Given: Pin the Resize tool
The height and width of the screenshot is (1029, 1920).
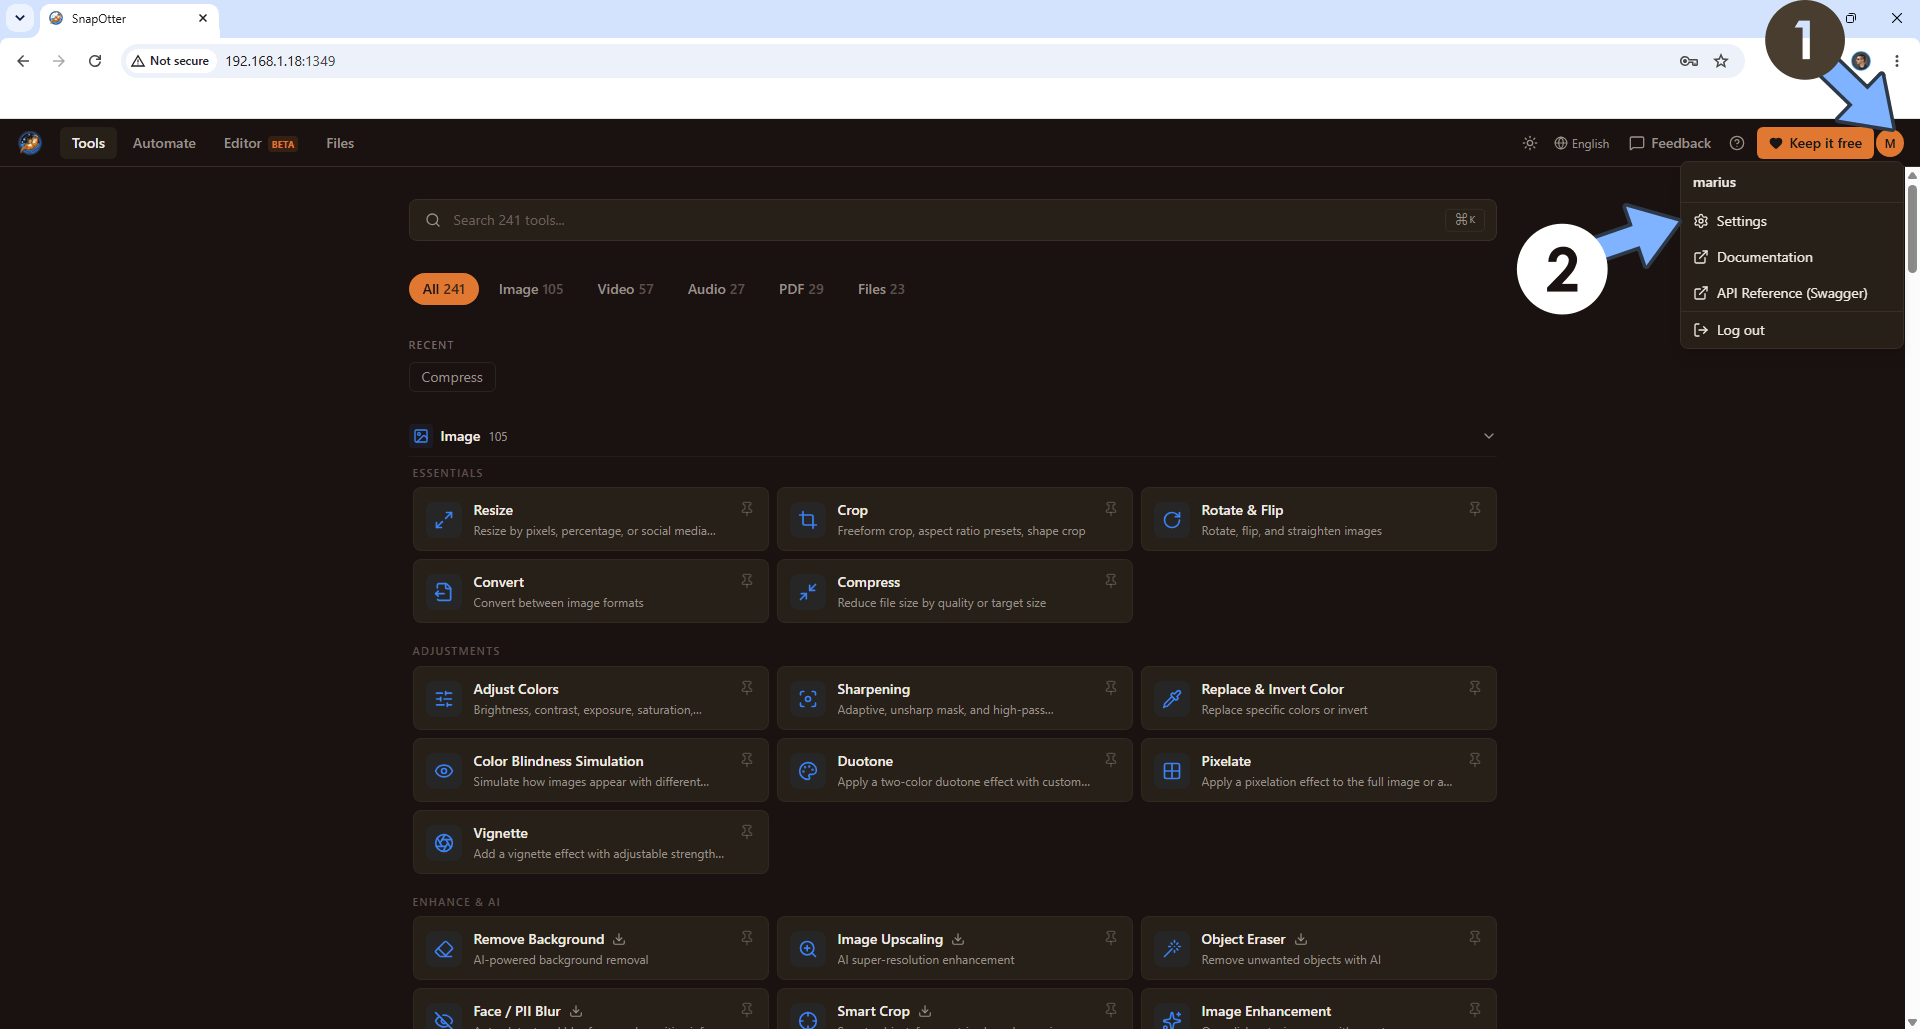Looking at the screenshot, I should [x=747, y=509].
